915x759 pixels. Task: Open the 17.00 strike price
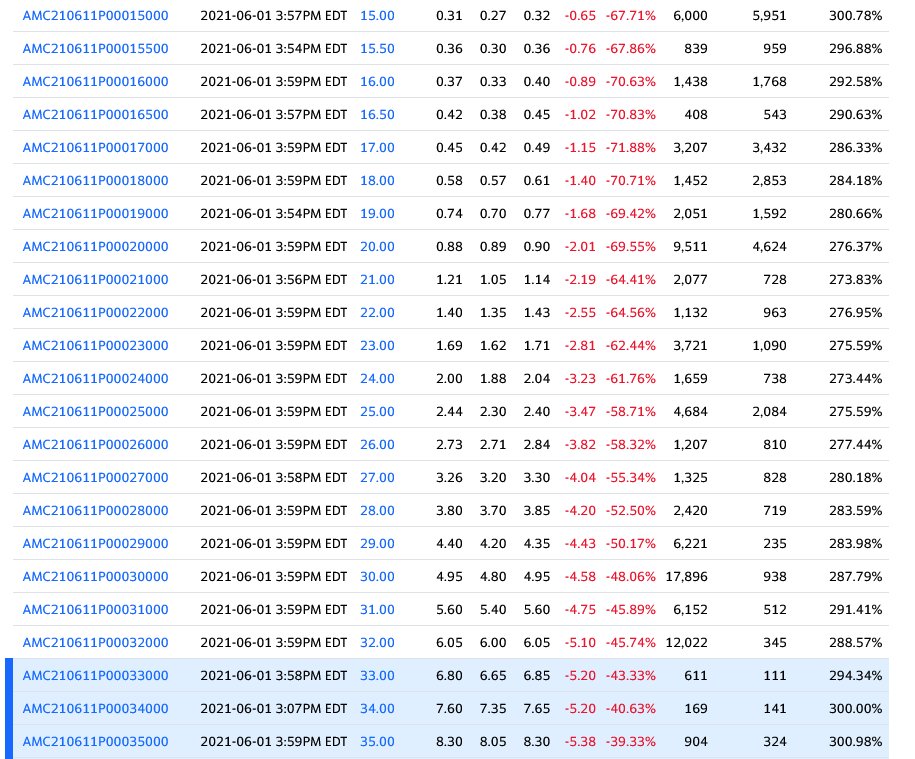tap(377, 148)
